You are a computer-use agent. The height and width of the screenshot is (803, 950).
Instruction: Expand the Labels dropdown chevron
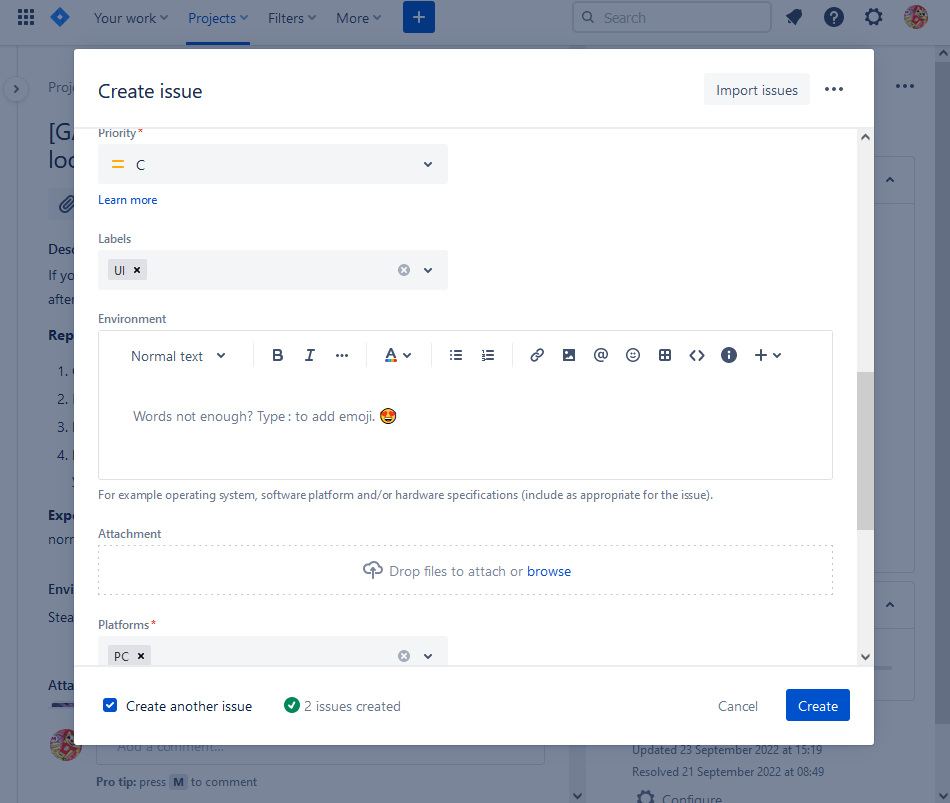(x=428, y=270)
